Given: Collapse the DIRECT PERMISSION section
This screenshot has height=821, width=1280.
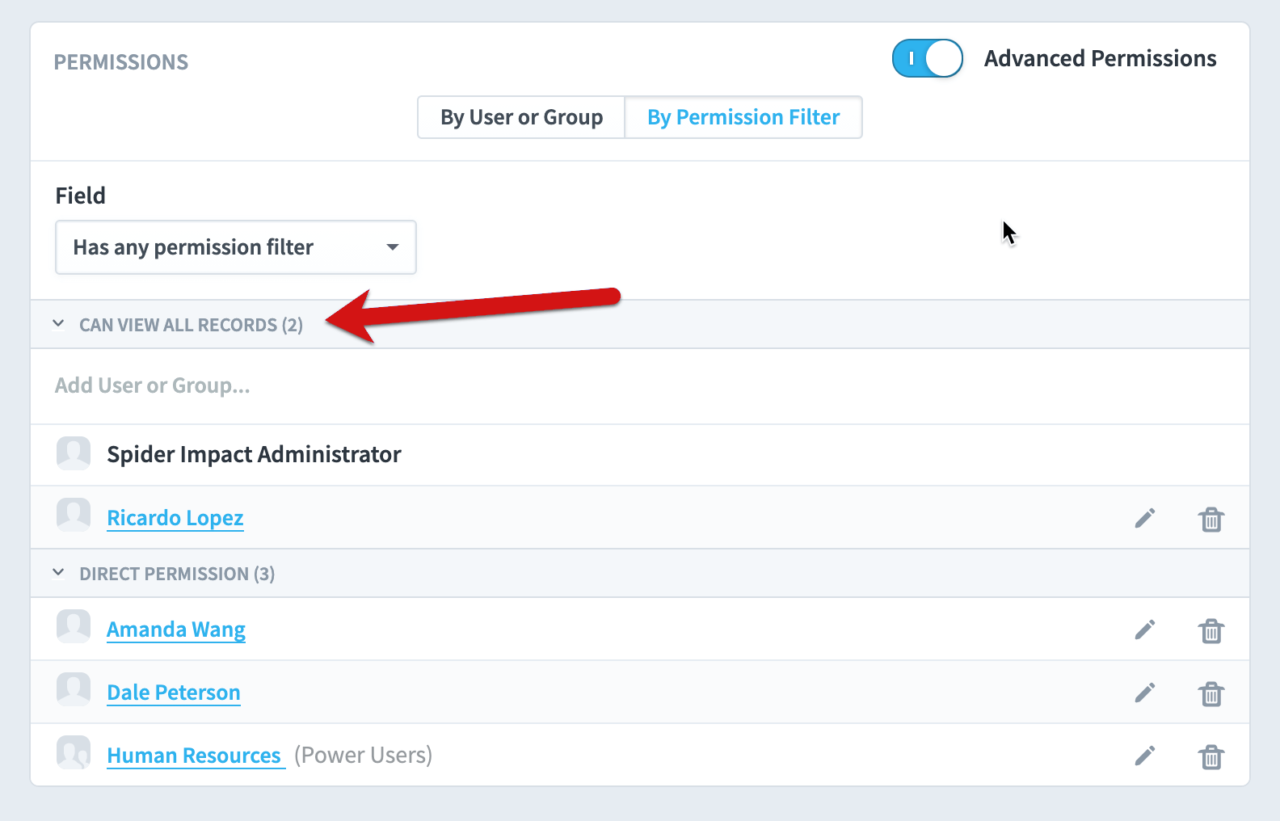Looking at the screenshot, I should click(x=57, y=573).
